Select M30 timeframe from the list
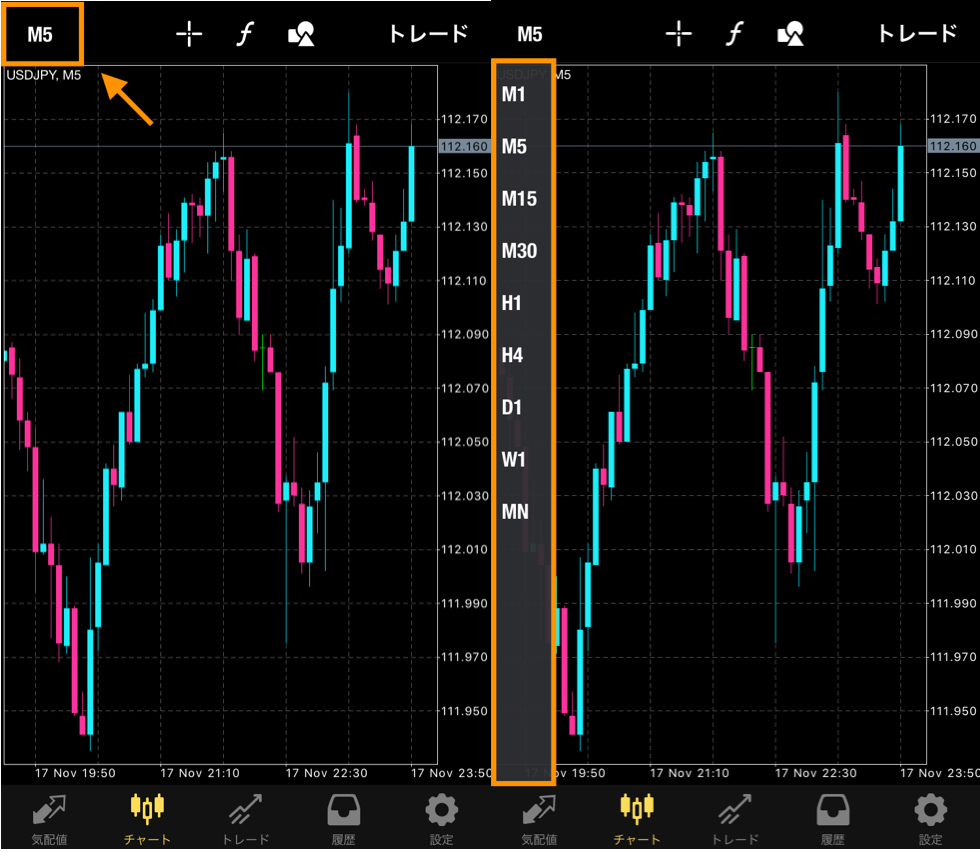Viewport: 980px width, 852px height. click(519, 251)
